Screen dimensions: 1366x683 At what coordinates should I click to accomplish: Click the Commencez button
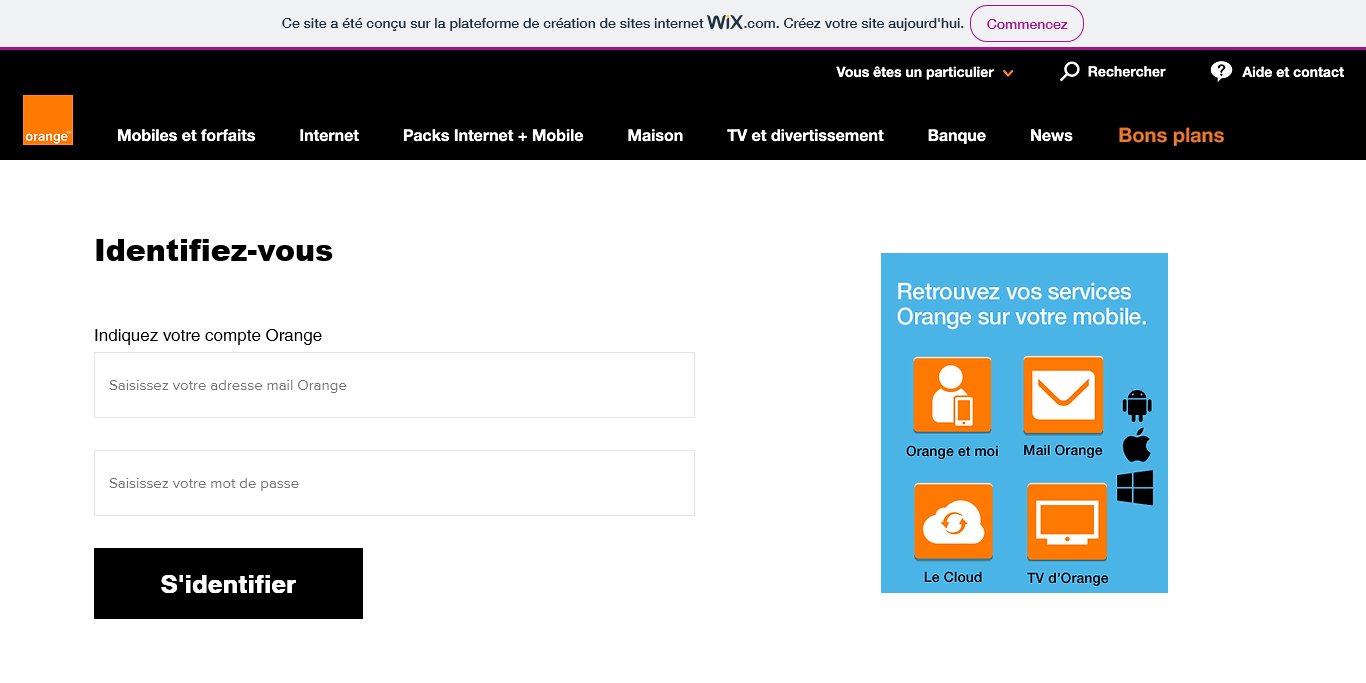coord(1027,24)
